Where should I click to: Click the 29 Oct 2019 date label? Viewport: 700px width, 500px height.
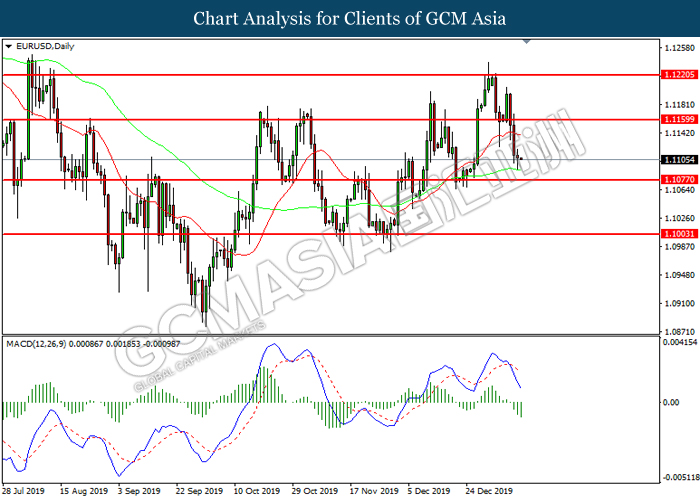pyautogui.click(x=315, y=491)
